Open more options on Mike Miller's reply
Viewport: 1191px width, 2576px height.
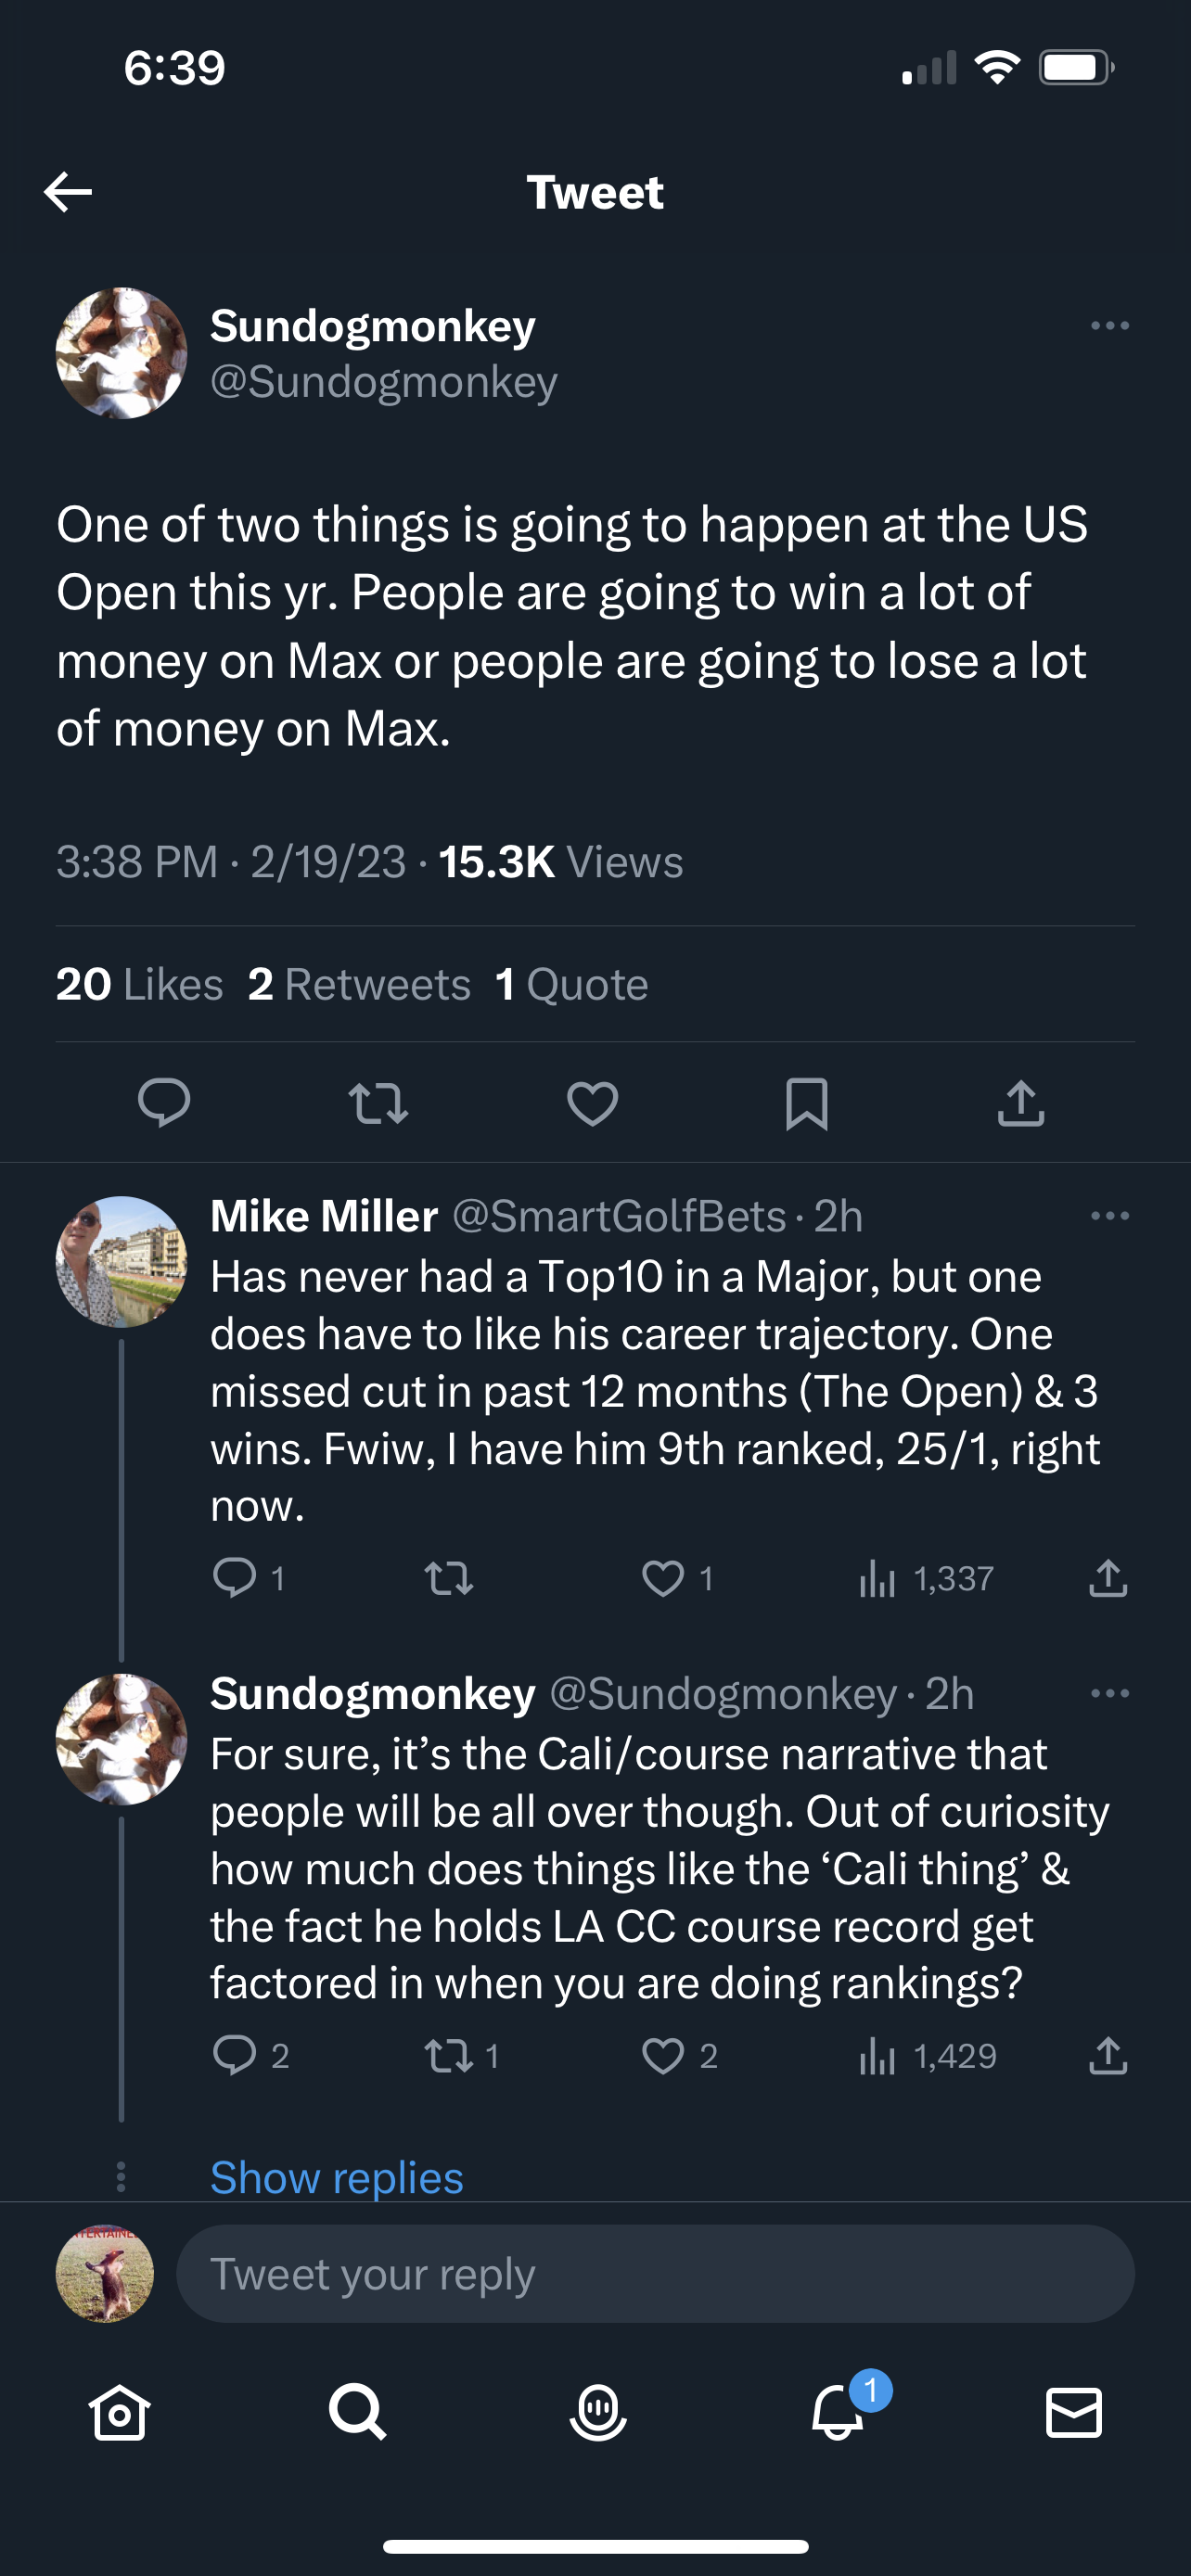(x=1109, y=1216)
